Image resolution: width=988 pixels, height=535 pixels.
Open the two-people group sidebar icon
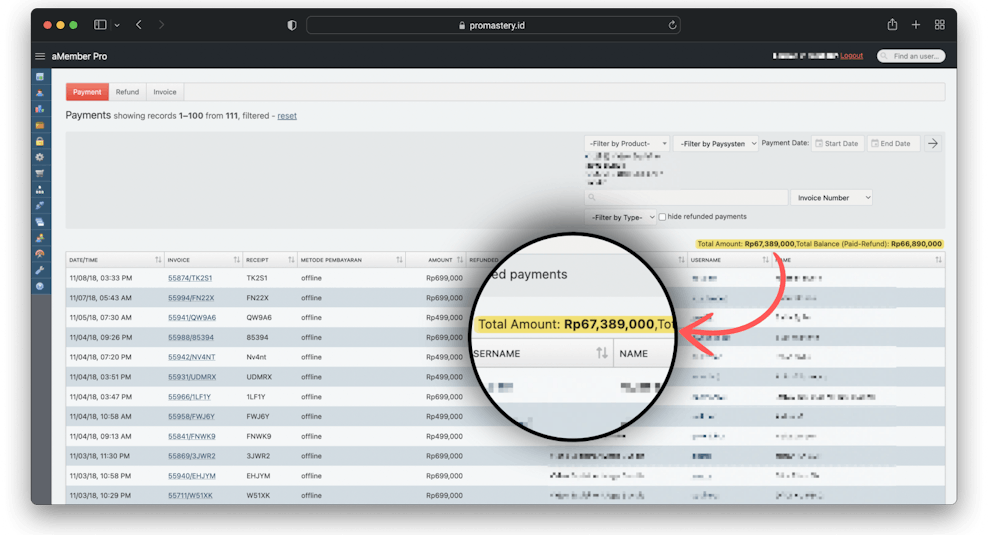(x=40, y=238)
